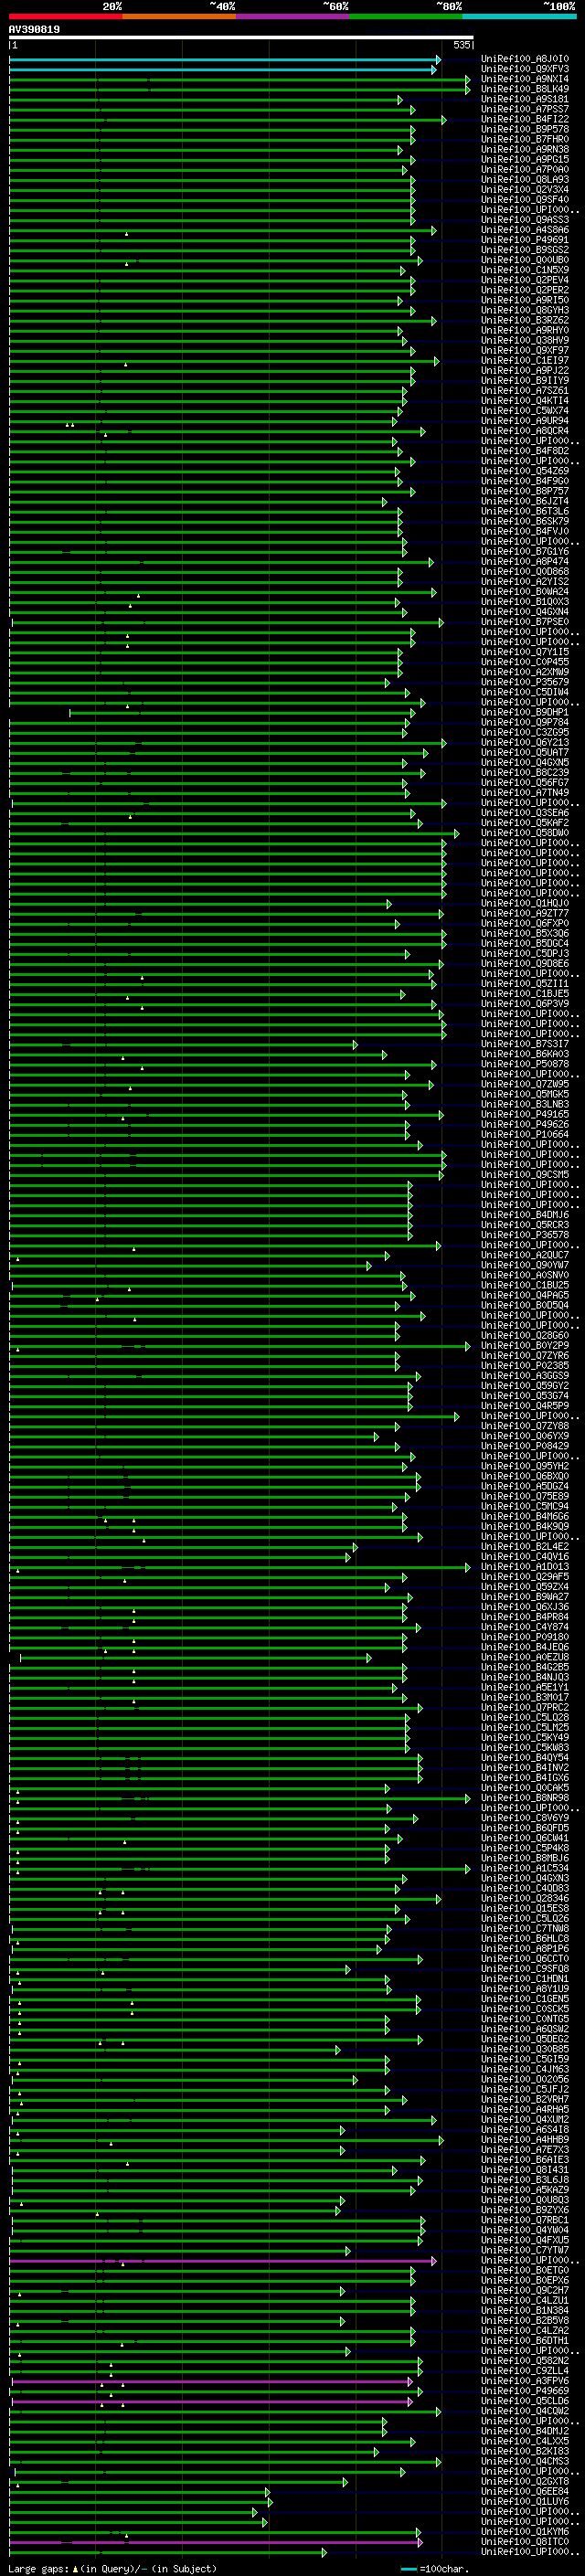This screenshot has width=585, height=2576.
Task: Select label UniRef100_A9PJ22
Action: pos(525,370)
